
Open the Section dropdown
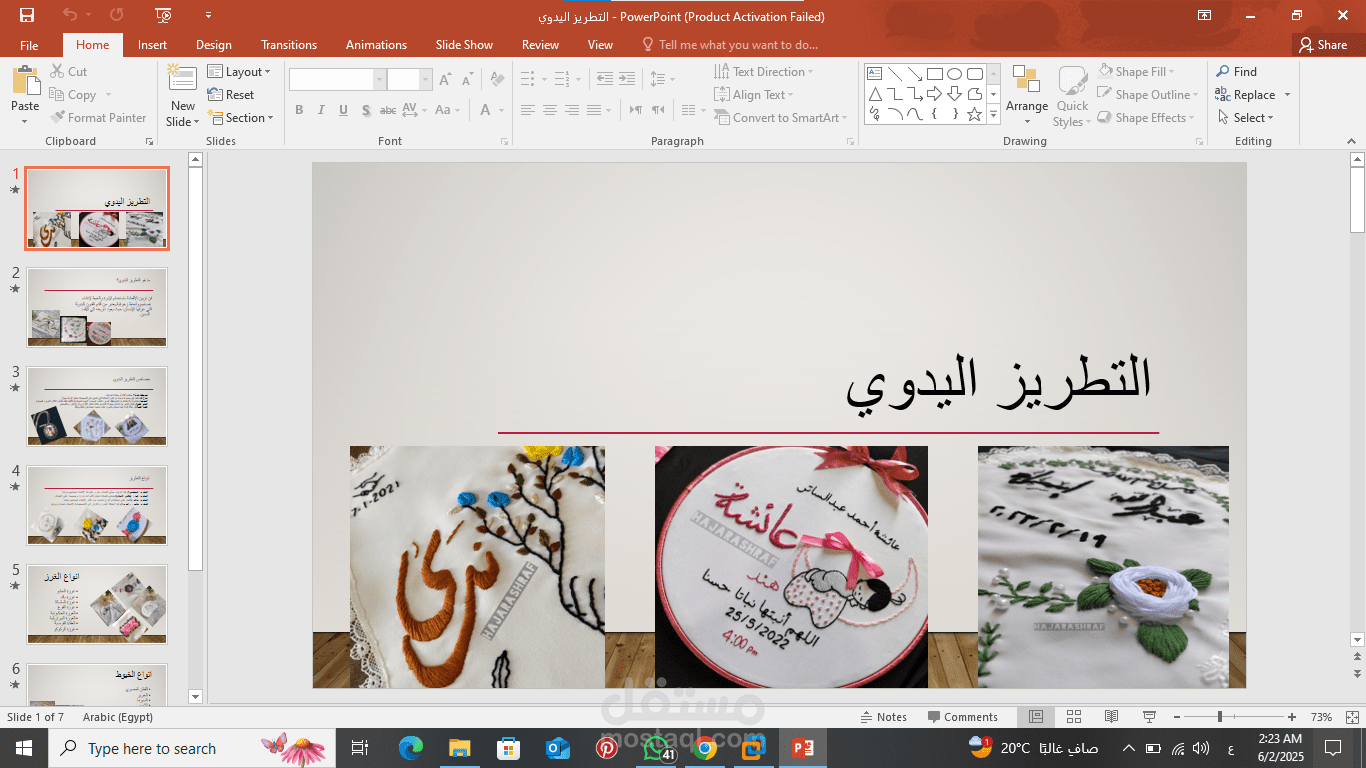click(241, 118)
